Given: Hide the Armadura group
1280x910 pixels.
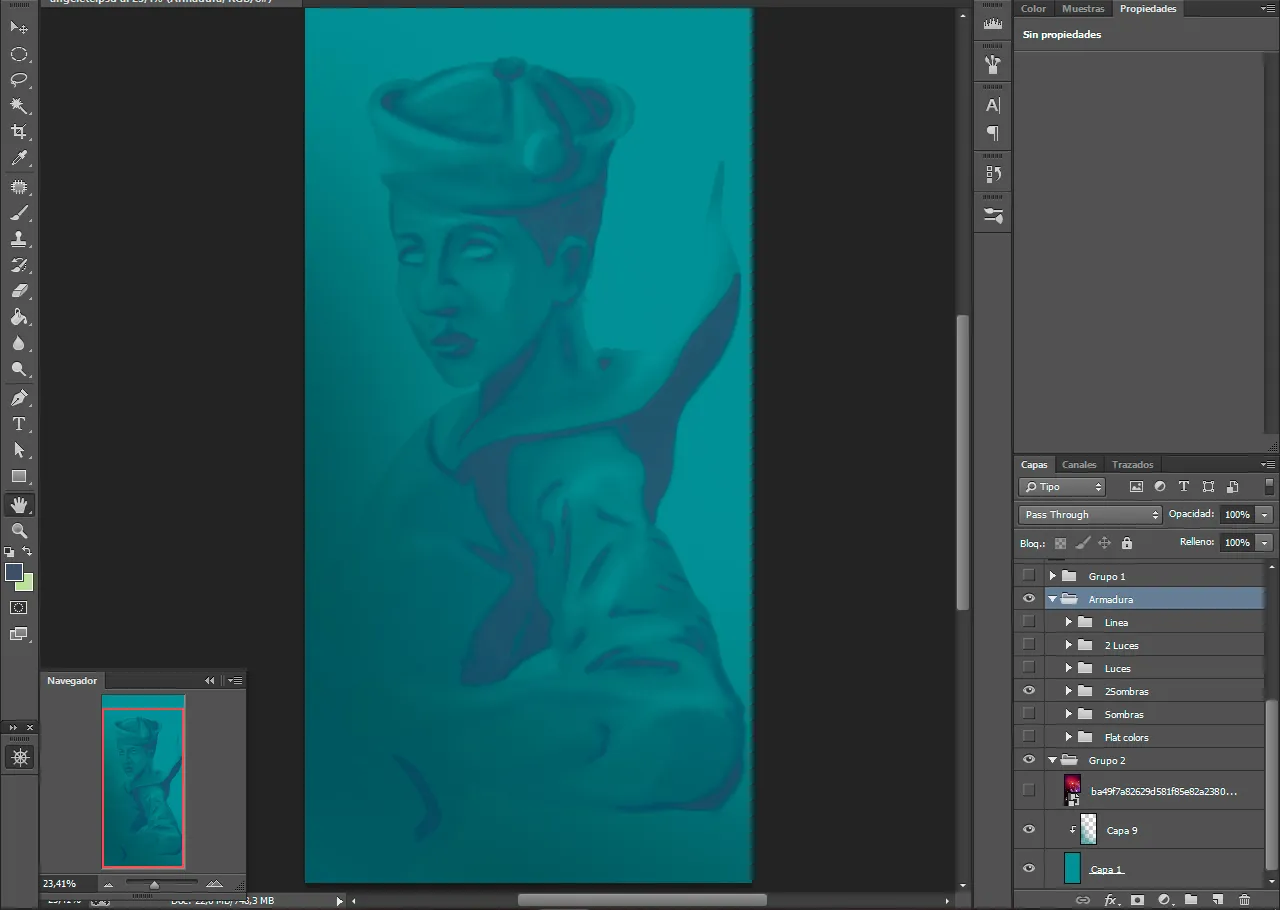Looking at the screenshot, I should click(x=1028, y=599).
